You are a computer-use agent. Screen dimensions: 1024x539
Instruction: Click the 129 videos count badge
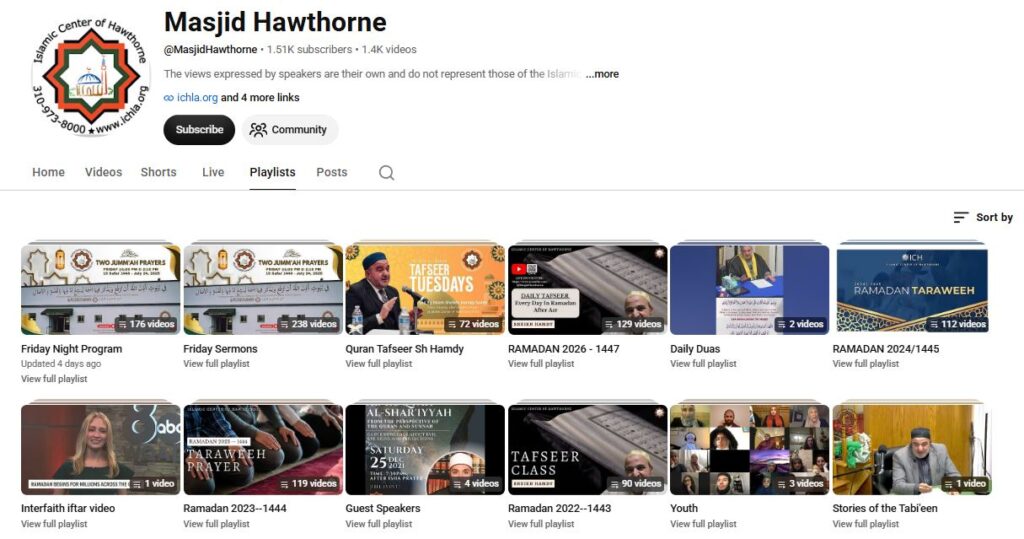[x=632, y=324]
